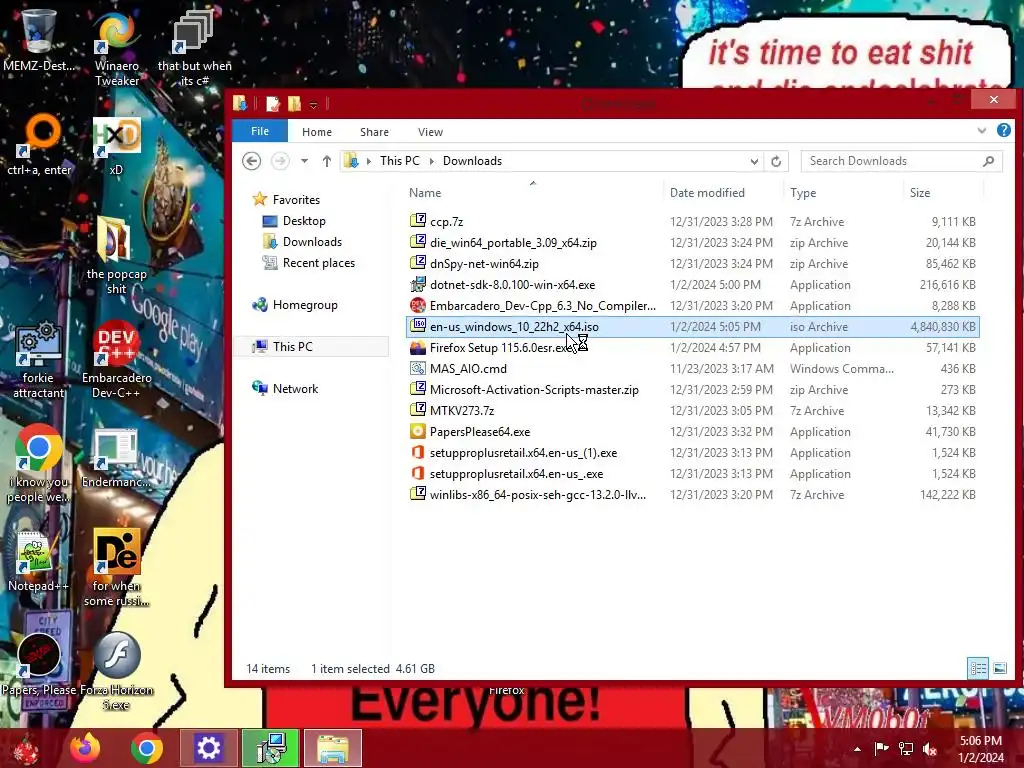The height and width of the screenshot is (768, 1024).
Task: Sort files by Date modified header
Action: (707, 193)
